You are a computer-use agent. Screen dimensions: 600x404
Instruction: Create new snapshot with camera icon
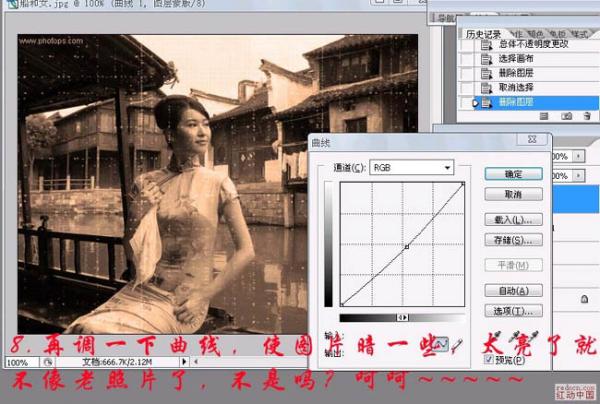coord(566,116)
